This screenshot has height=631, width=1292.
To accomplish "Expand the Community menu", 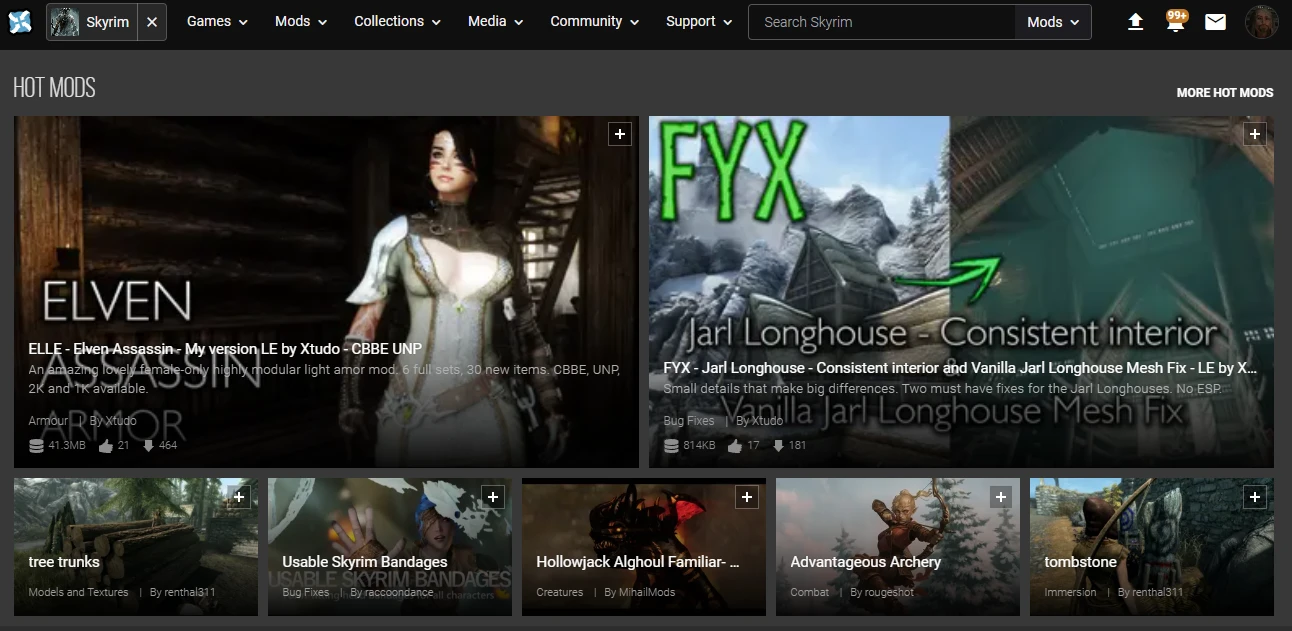I will [x=594, y=21].
